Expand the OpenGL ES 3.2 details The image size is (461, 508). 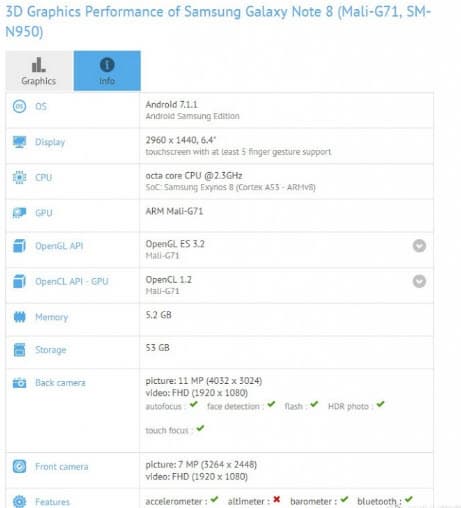click(419, 246)
